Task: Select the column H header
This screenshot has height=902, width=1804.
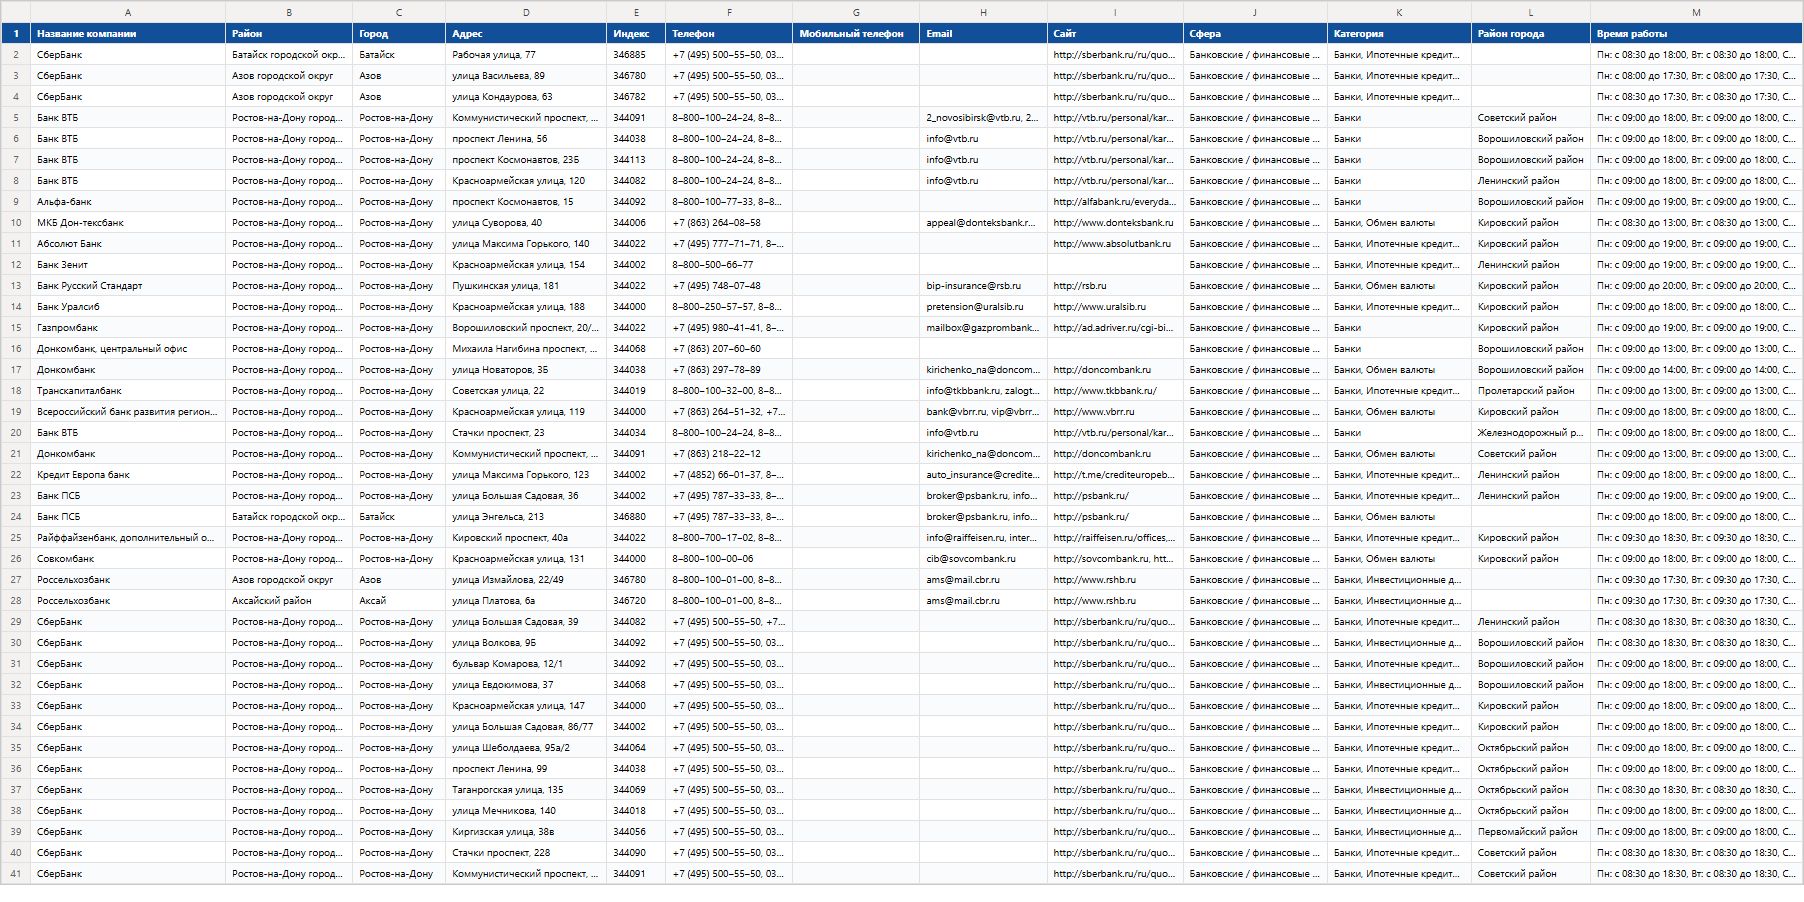Action: click(x=983, y=12)
